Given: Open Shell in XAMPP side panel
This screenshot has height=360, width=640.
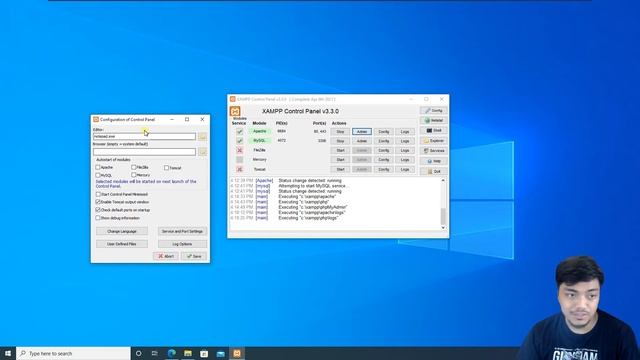Looking at the screenshot, I should (x=433, y=131).
